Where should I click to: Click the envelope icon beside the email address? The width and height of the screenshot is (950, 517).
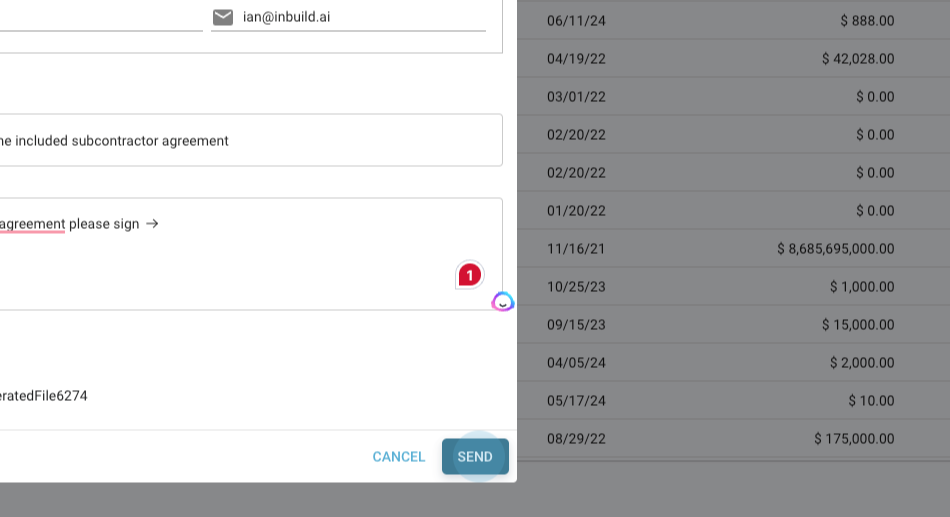pos(223,17)
